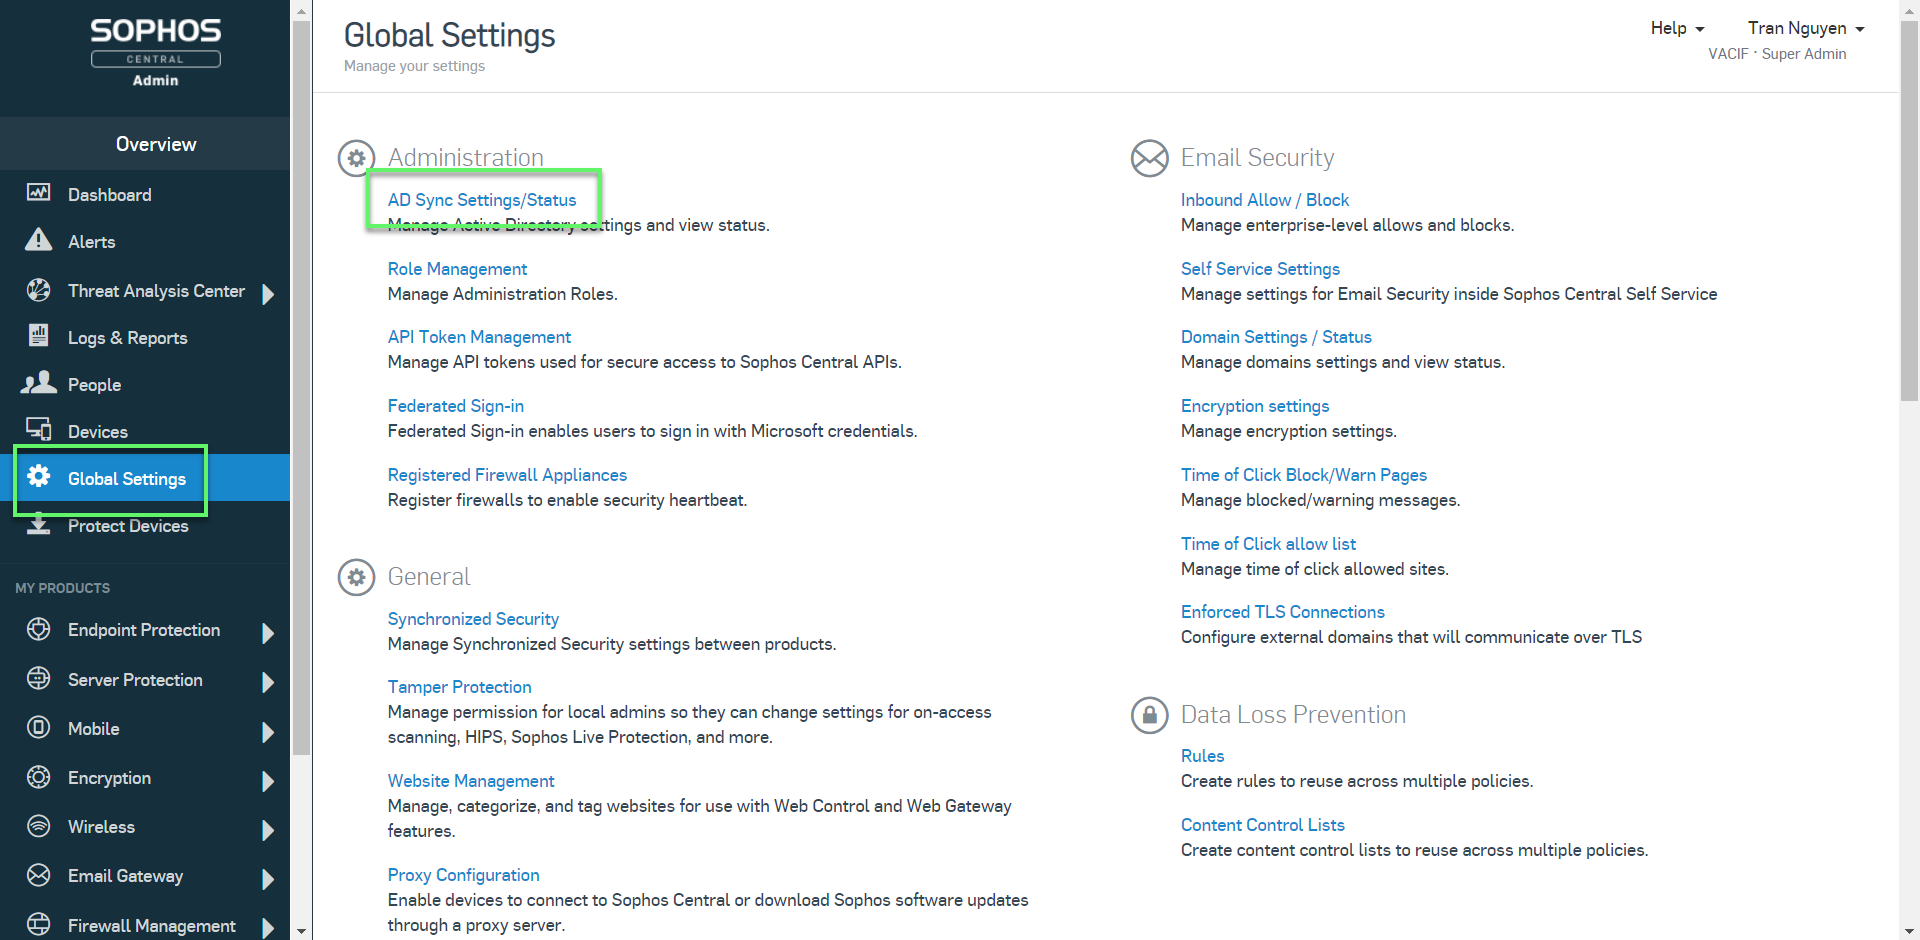
Task: Click the Endpoint Protection icon
Action: (x=38, y=629)
